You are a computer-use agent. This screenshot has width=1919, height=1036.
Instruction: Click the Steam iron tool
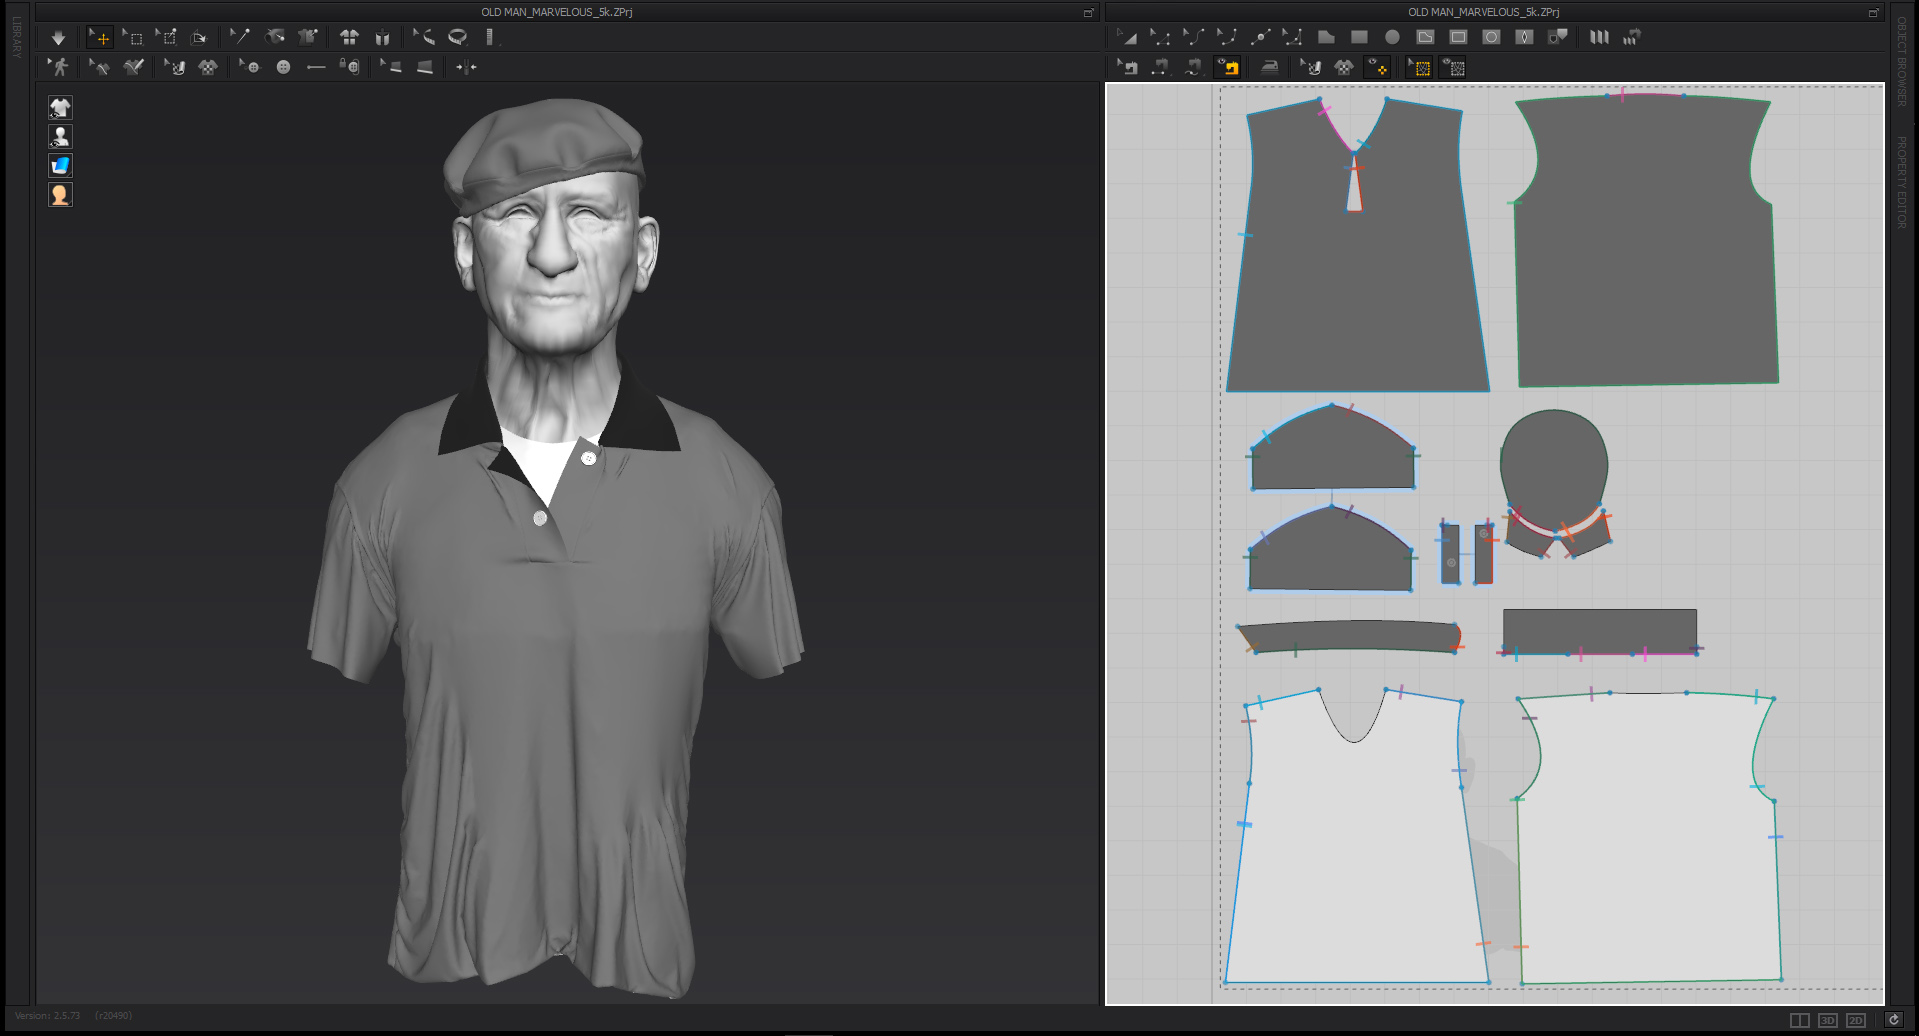(1269, 67)
